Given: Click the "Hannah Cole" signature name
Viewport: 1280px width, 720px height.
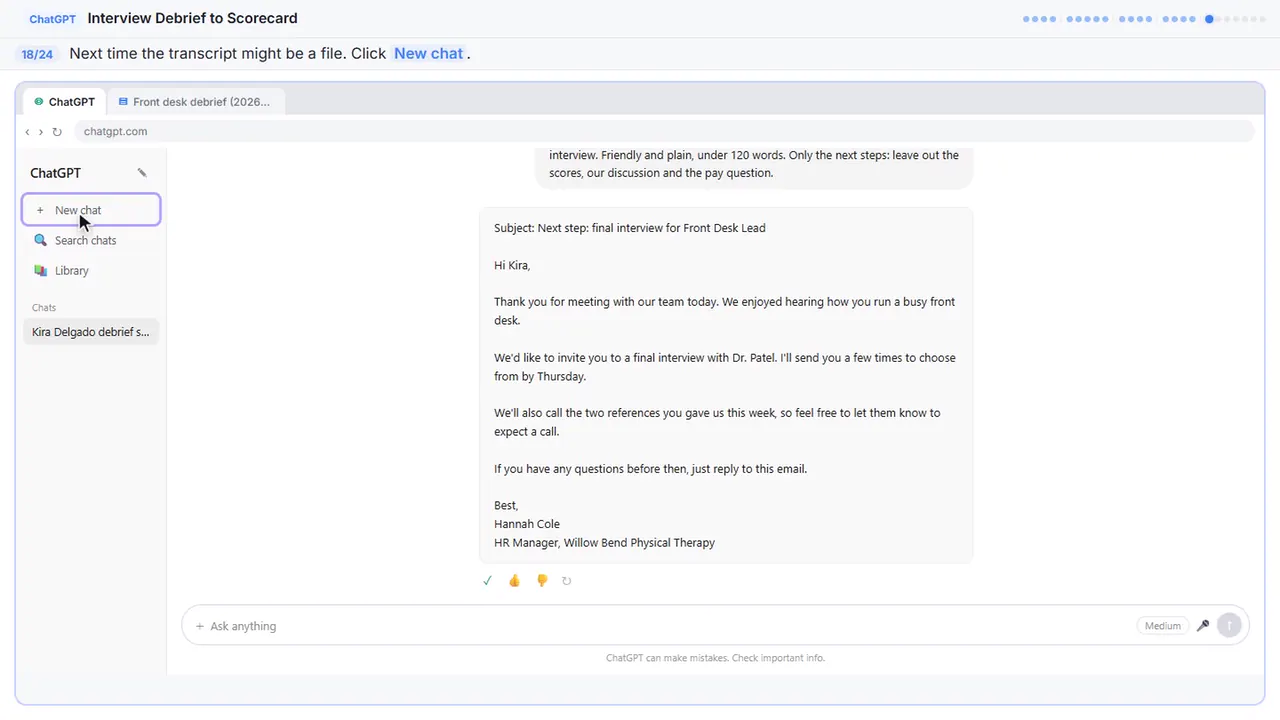Looking at the screenshot, I should tap(527, 524).
